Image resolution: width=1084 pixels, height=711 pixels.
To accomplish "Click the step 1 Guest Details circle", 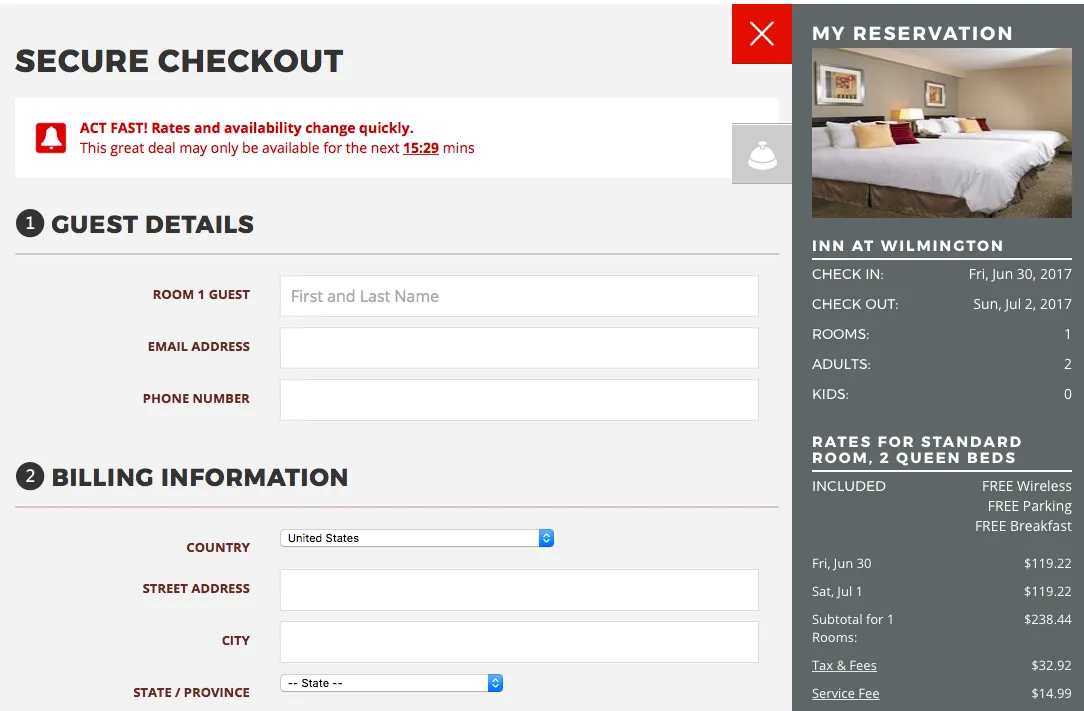I will (30, 223).
